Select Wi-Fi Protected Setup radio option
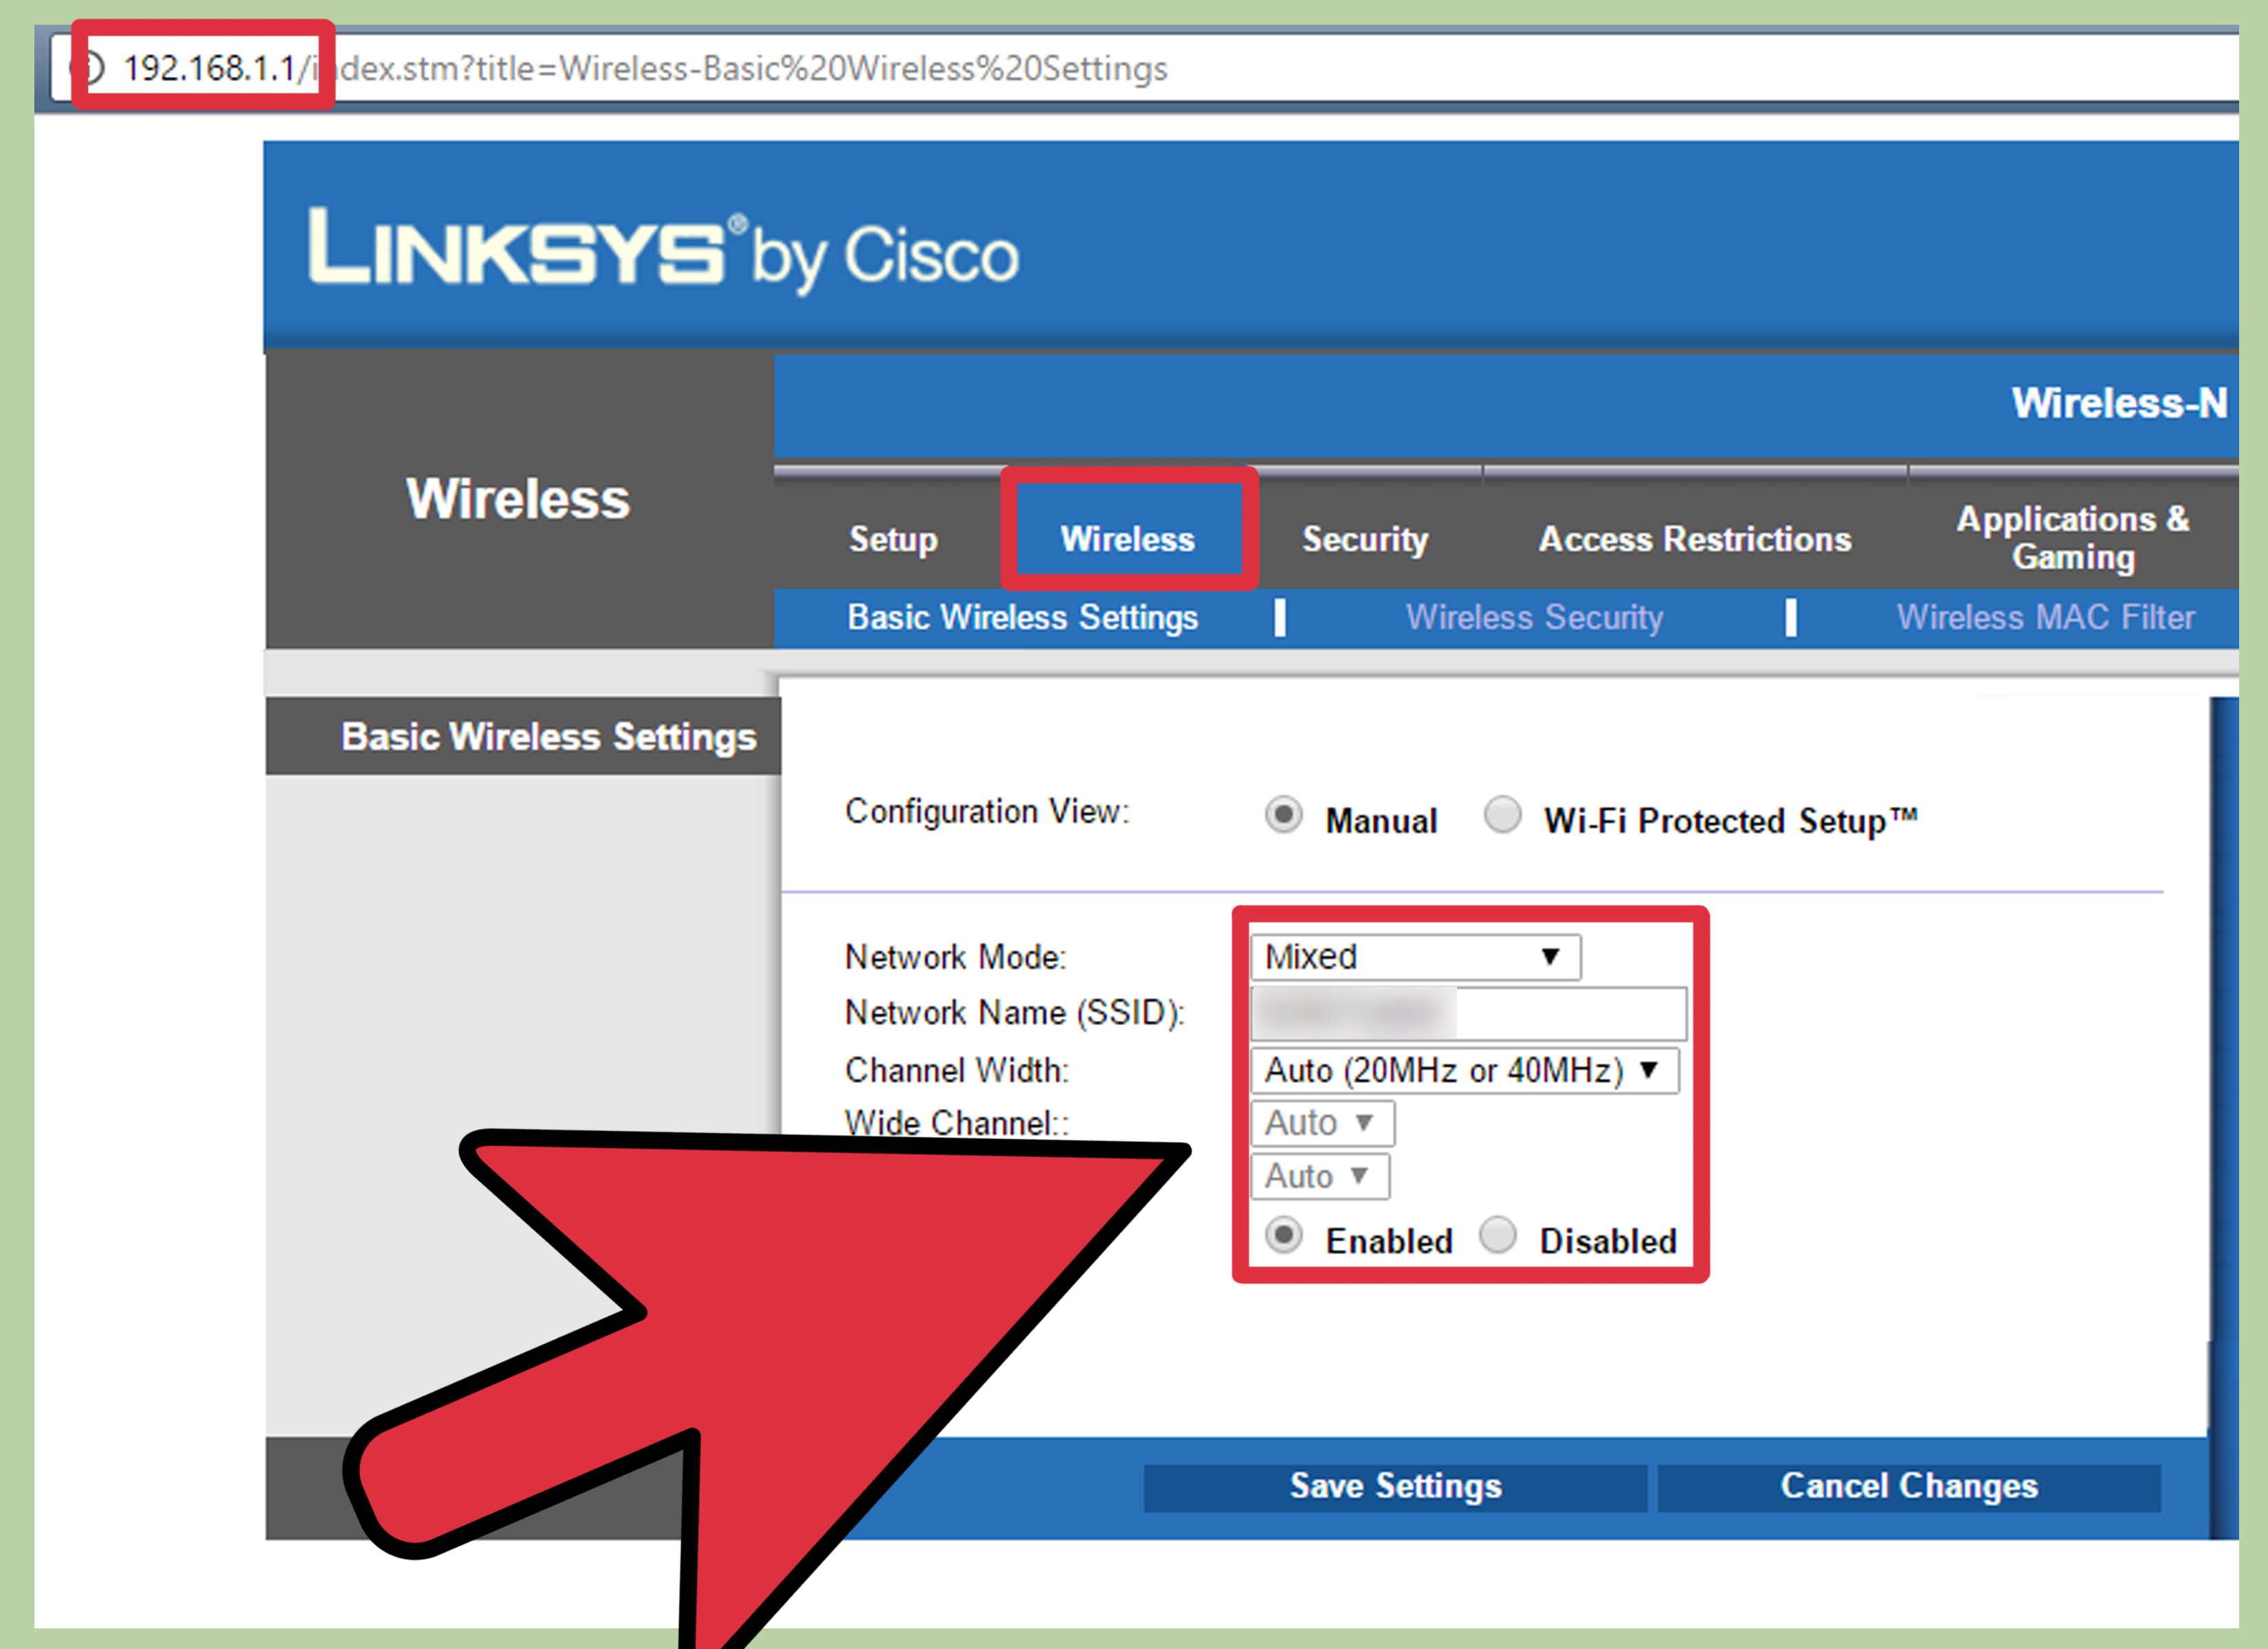The height and width of the screenshot is (1649, 2268). [x=1502, y=814]
